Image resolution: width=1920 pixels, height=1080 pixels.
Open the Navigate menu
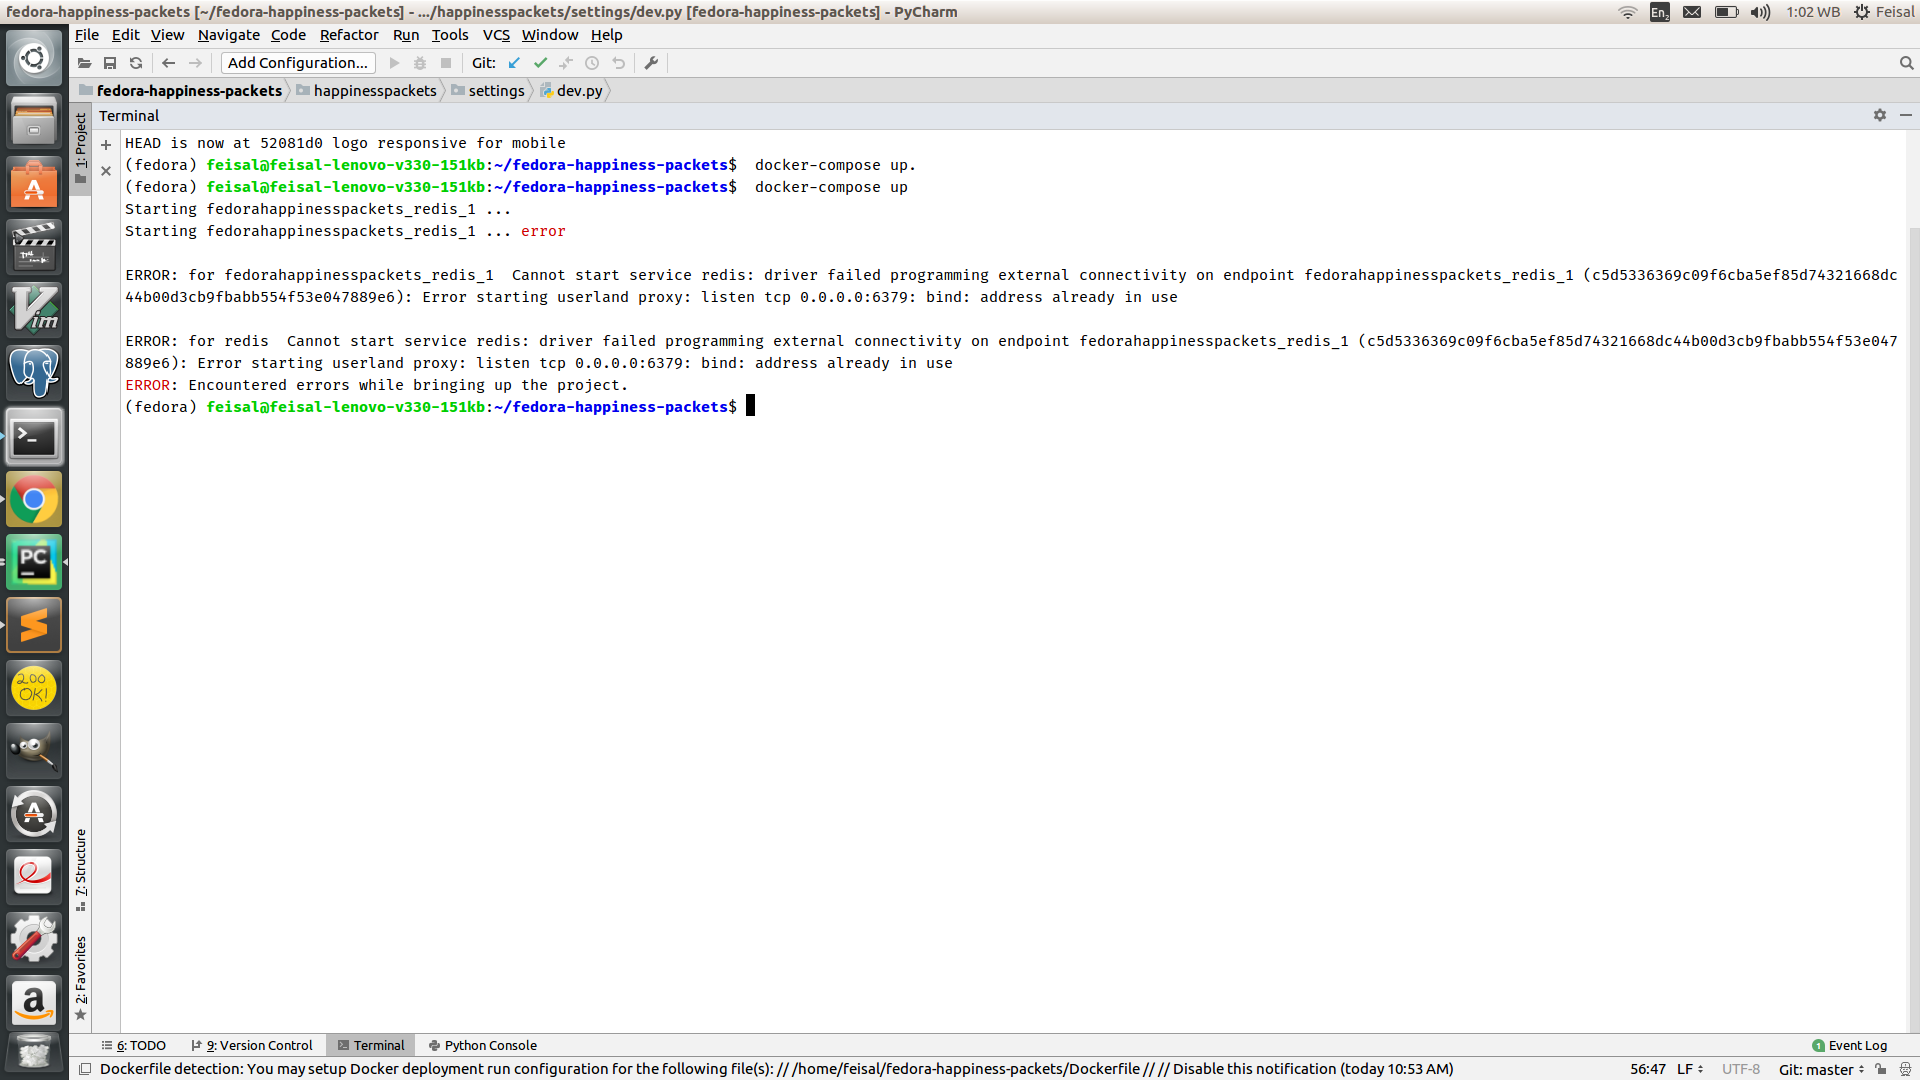click(228, 35)
